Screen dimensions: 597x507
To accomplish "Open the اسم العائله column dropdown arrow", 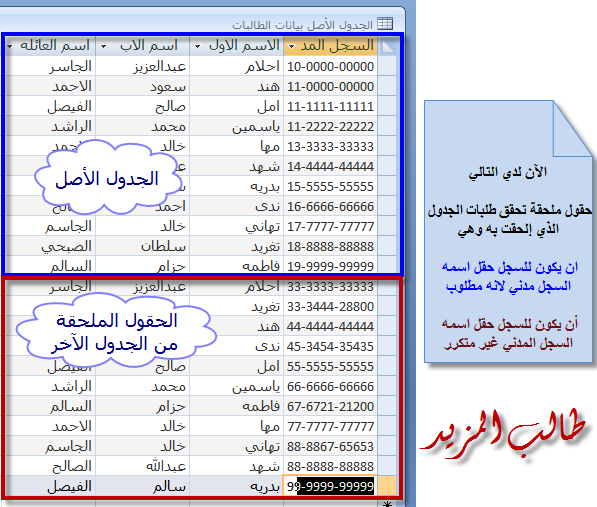I will click(10, 46).
